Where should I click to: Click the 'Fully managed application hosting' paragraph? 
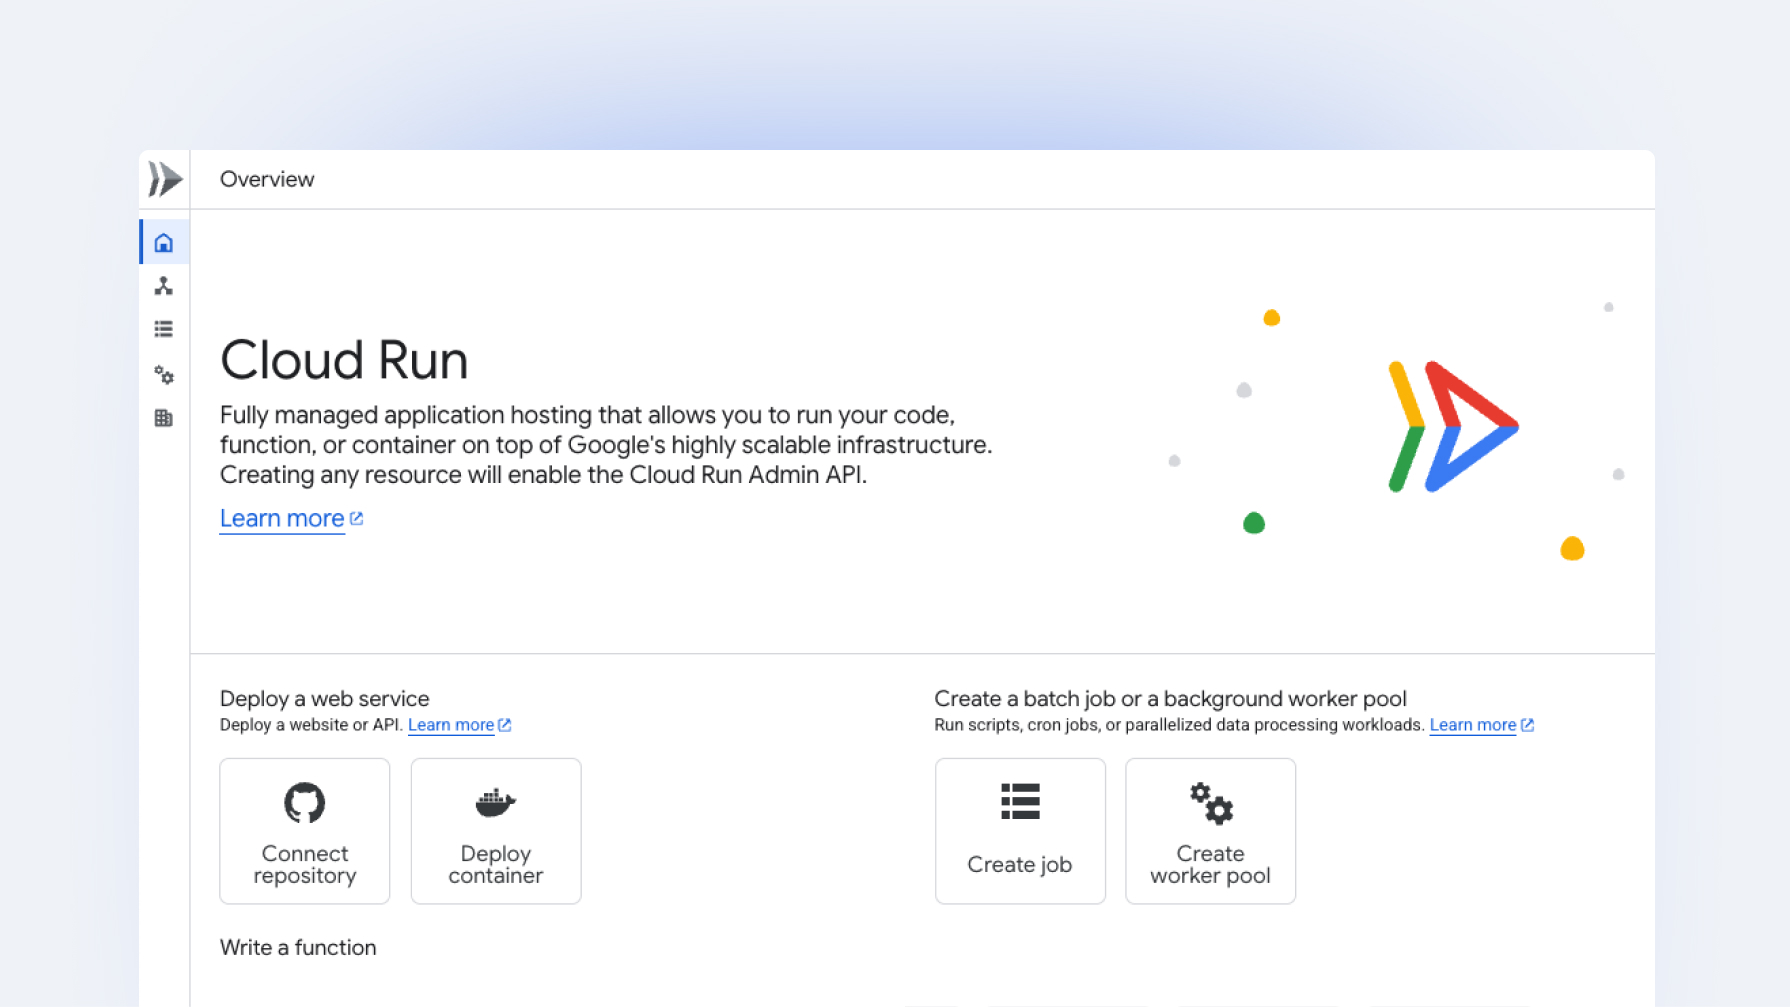click(606, 445)
